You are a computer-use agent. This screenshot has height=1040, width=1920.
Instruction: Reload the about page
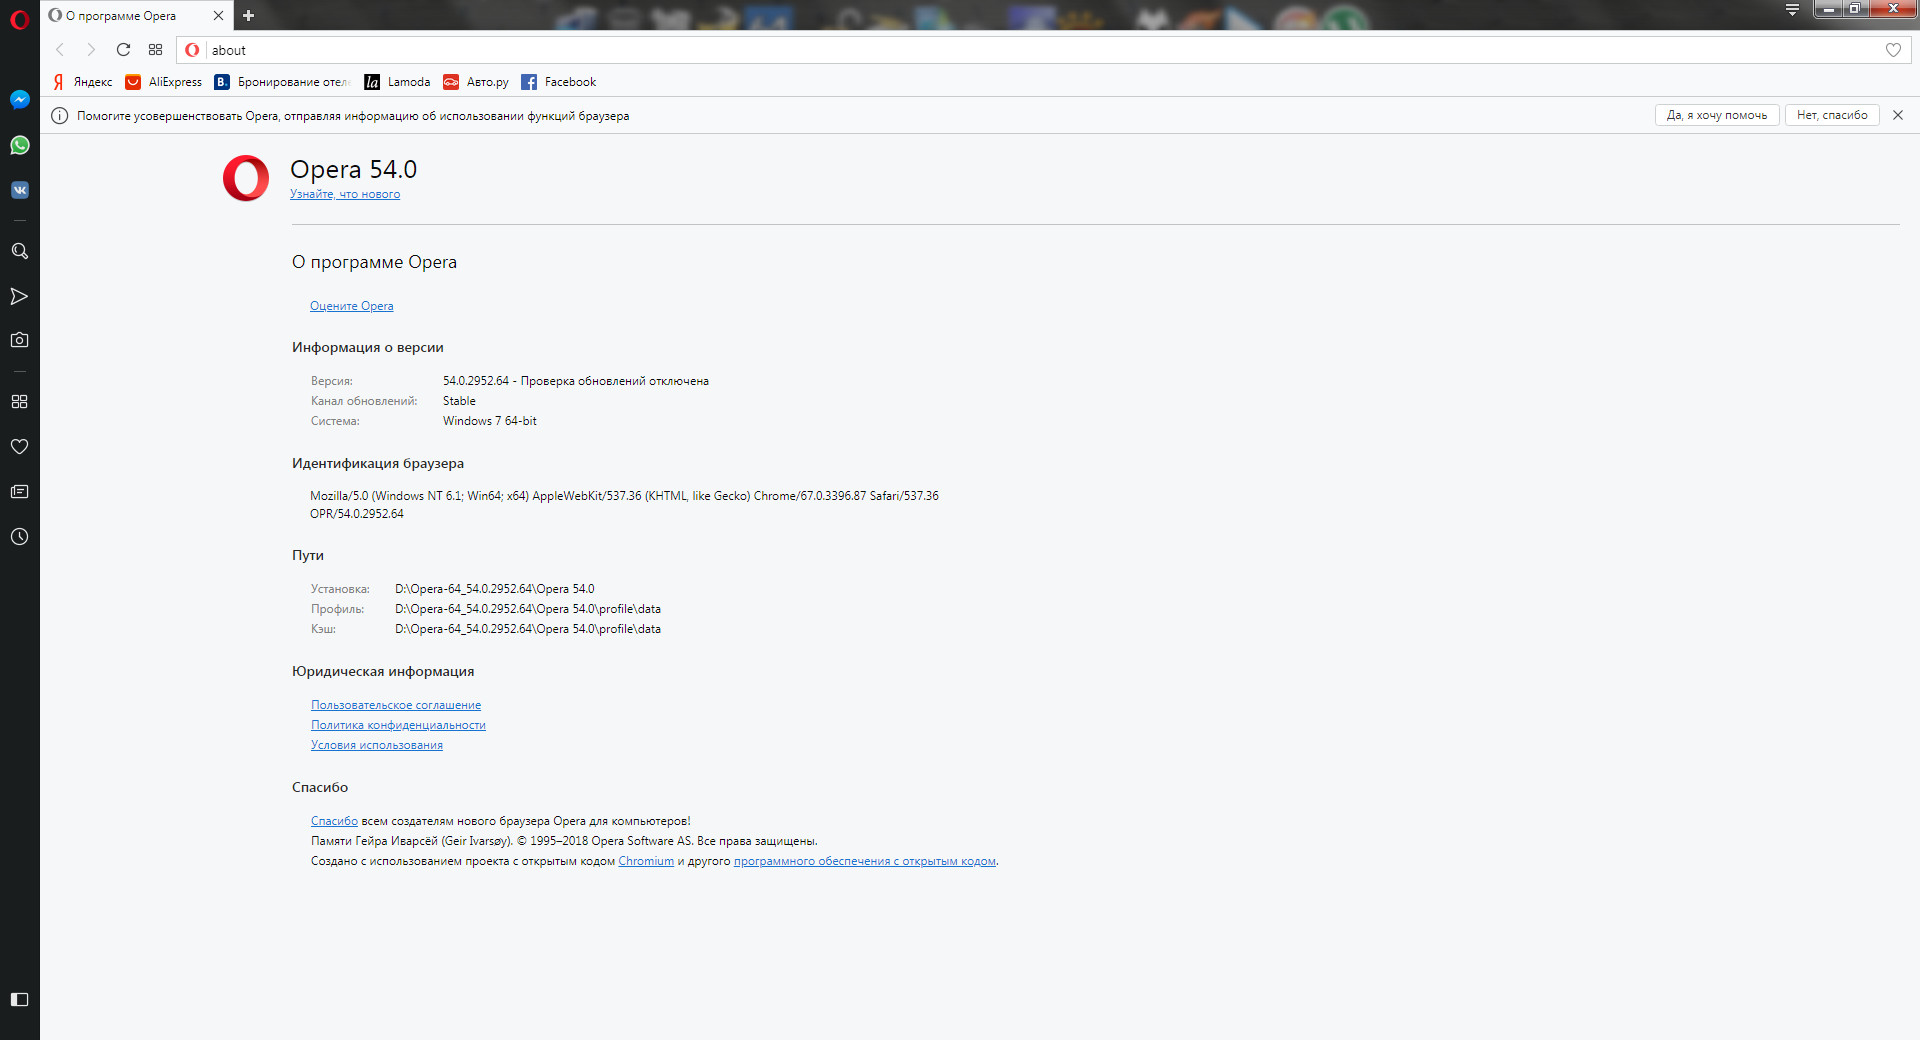pyautogui.click(x=123, y=50)
